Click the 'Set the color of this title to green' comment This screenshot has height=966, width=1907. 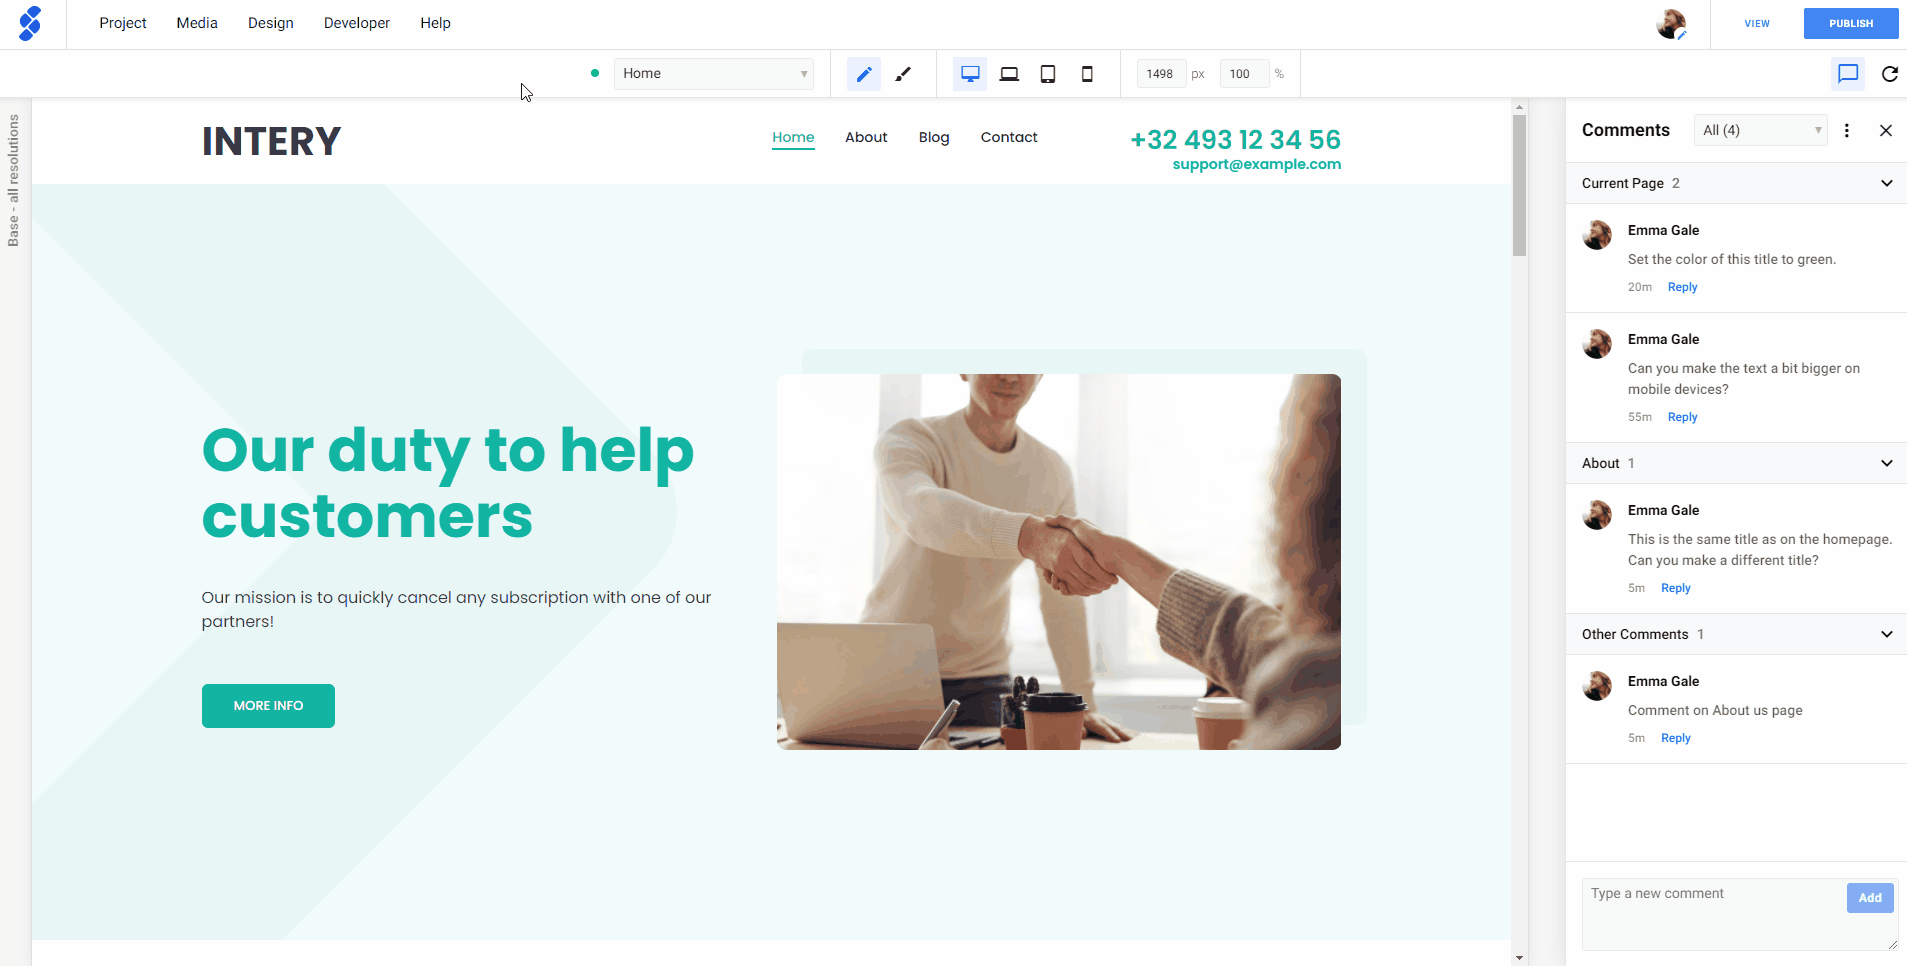1732,259
